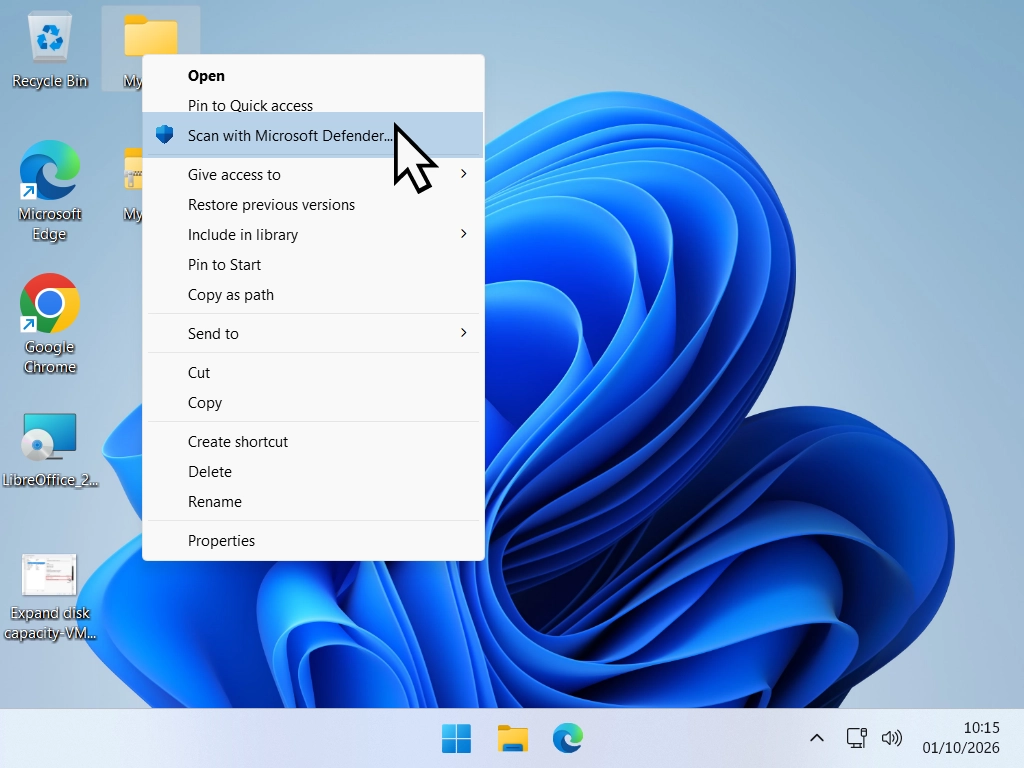Screen dimensions: 1024x768
Task: Show hidden icons in system tray
Action: (816, 739)
